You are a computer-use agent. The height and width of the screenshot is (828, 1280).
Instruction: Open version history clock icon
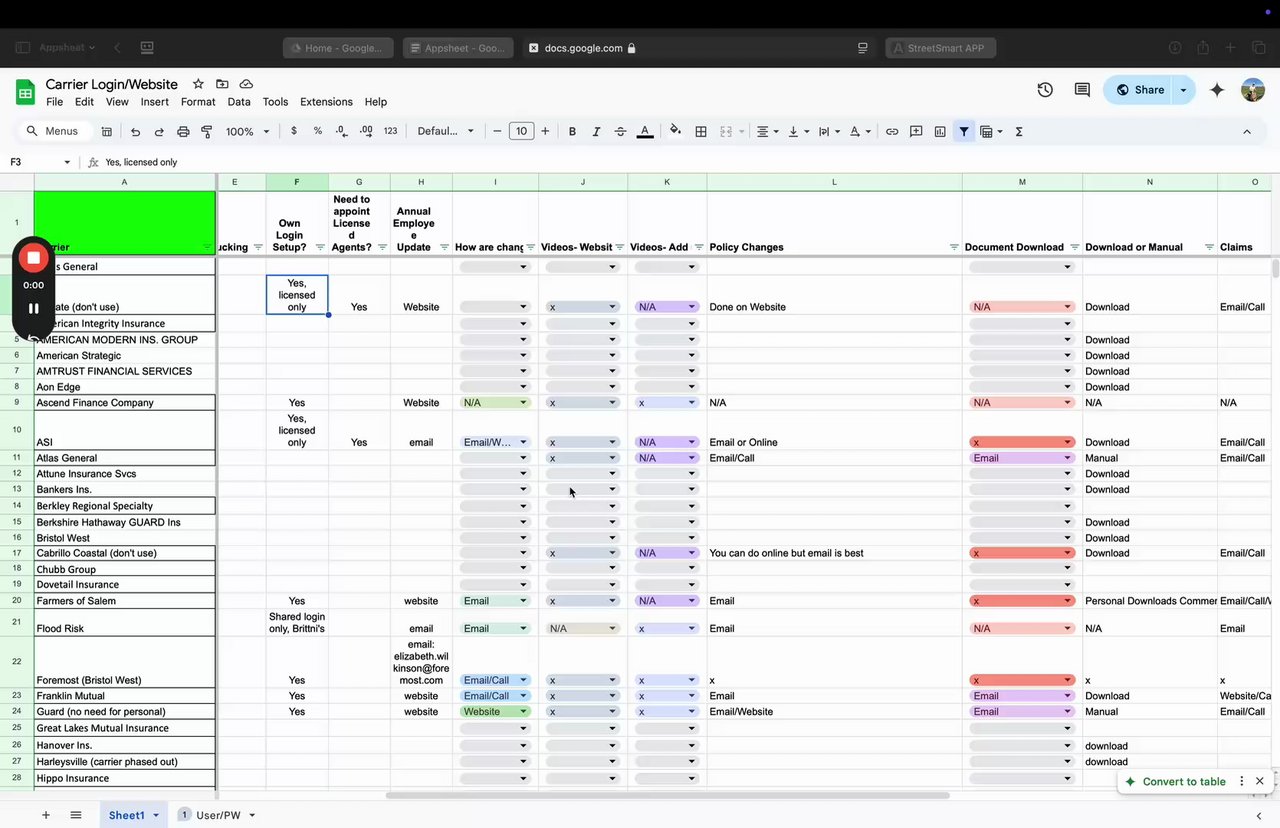pyautogui.click(x=1045, y=90)
